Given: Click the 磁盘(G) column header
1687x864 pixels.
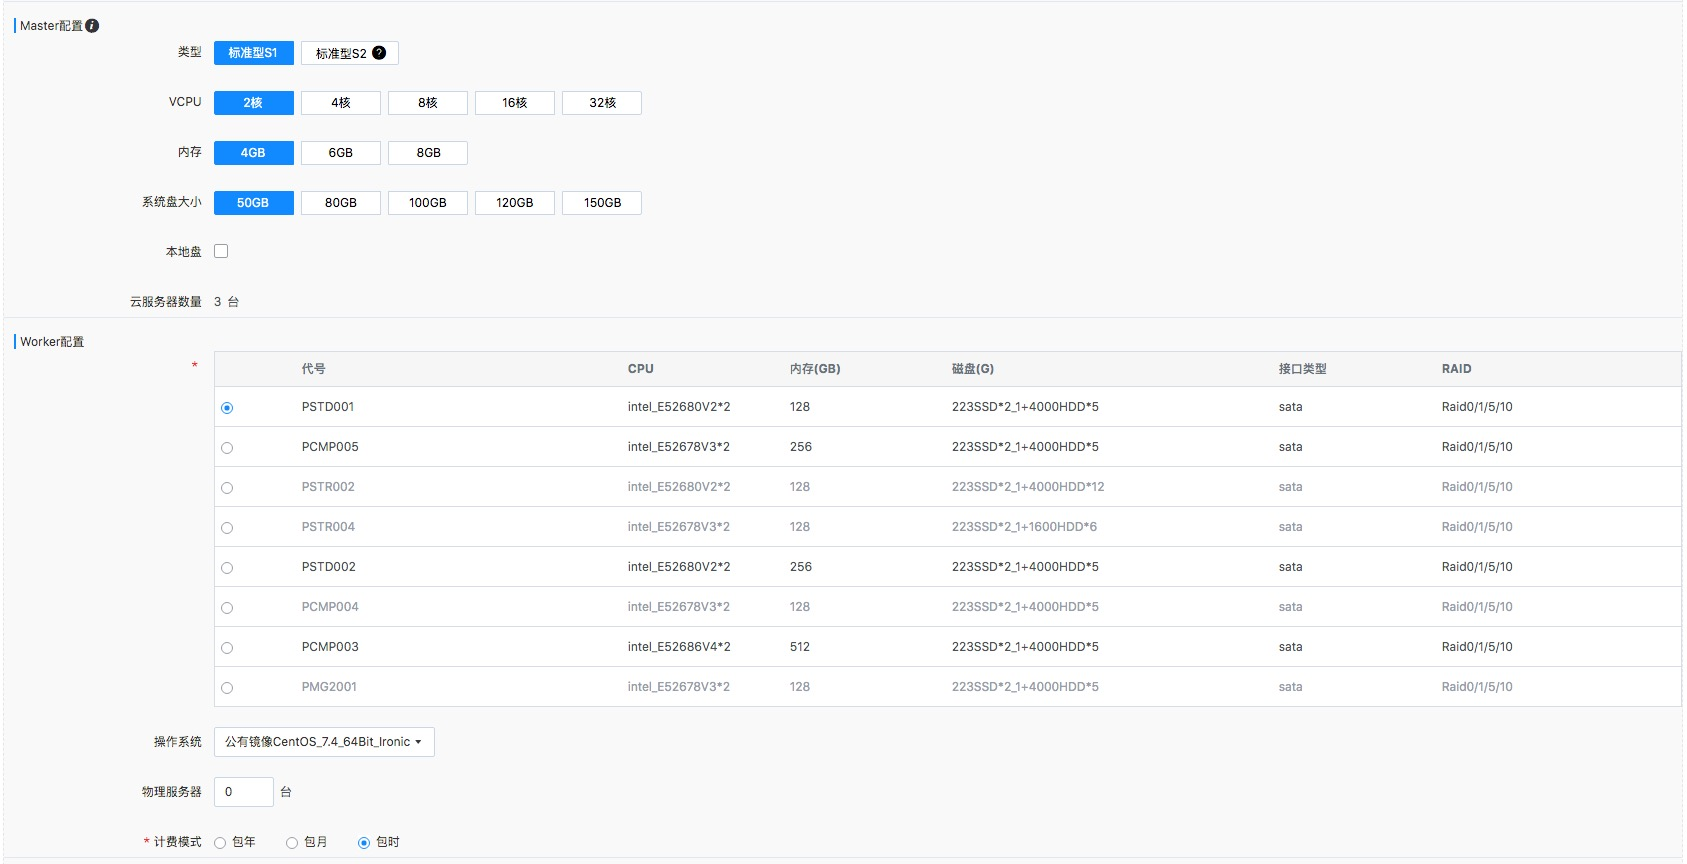Looking at the screenshot, I should [x=973, y=369].
